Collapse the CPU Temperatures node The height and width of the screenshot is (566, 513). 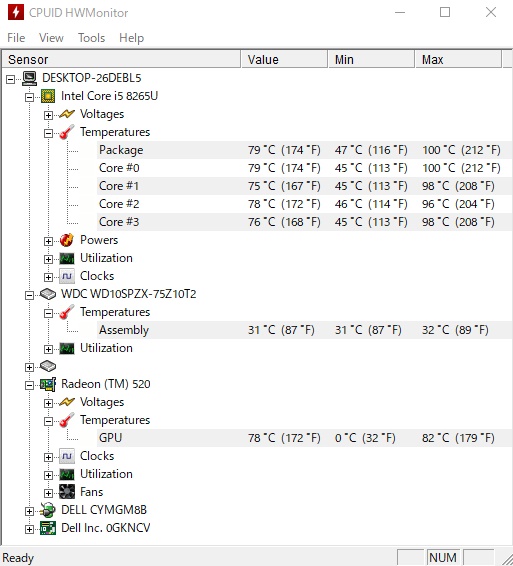pos(48,133)
